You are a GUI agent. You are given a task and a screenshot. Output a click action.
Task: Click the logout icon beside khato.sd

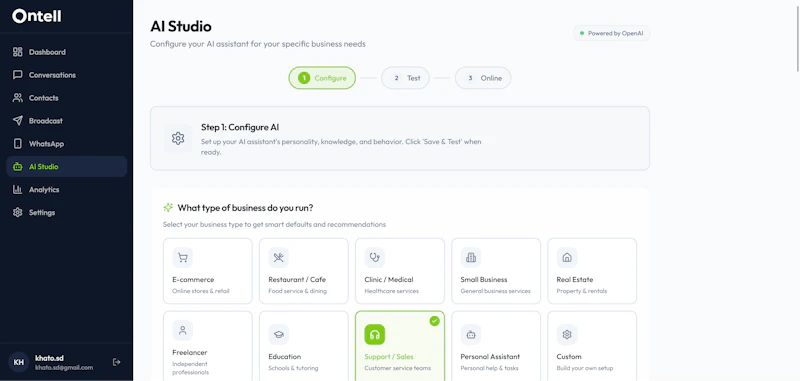click(116, 362)
